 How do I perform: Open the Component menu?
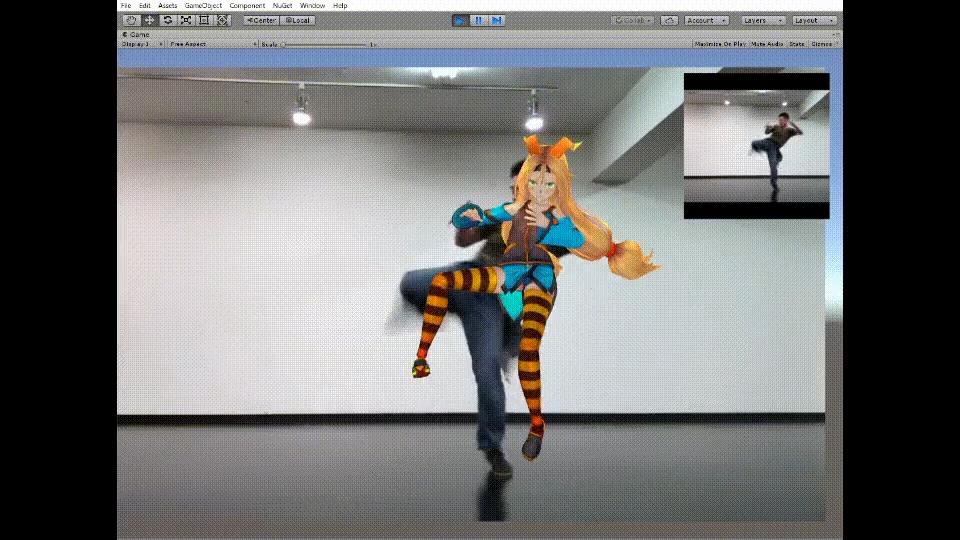click(247, 6)
